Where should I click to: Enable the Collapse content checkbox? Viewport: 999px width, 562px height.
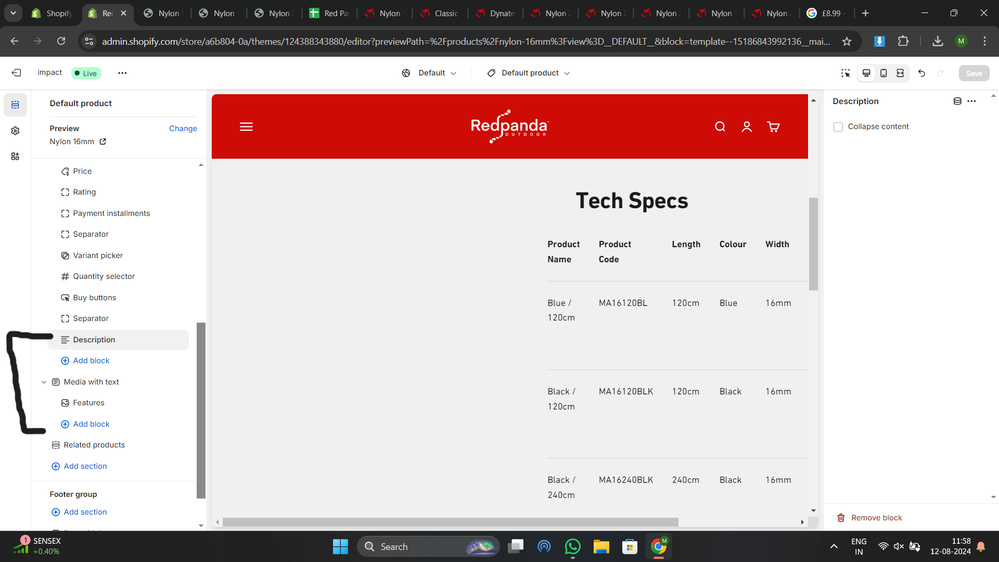coord(838,127)
